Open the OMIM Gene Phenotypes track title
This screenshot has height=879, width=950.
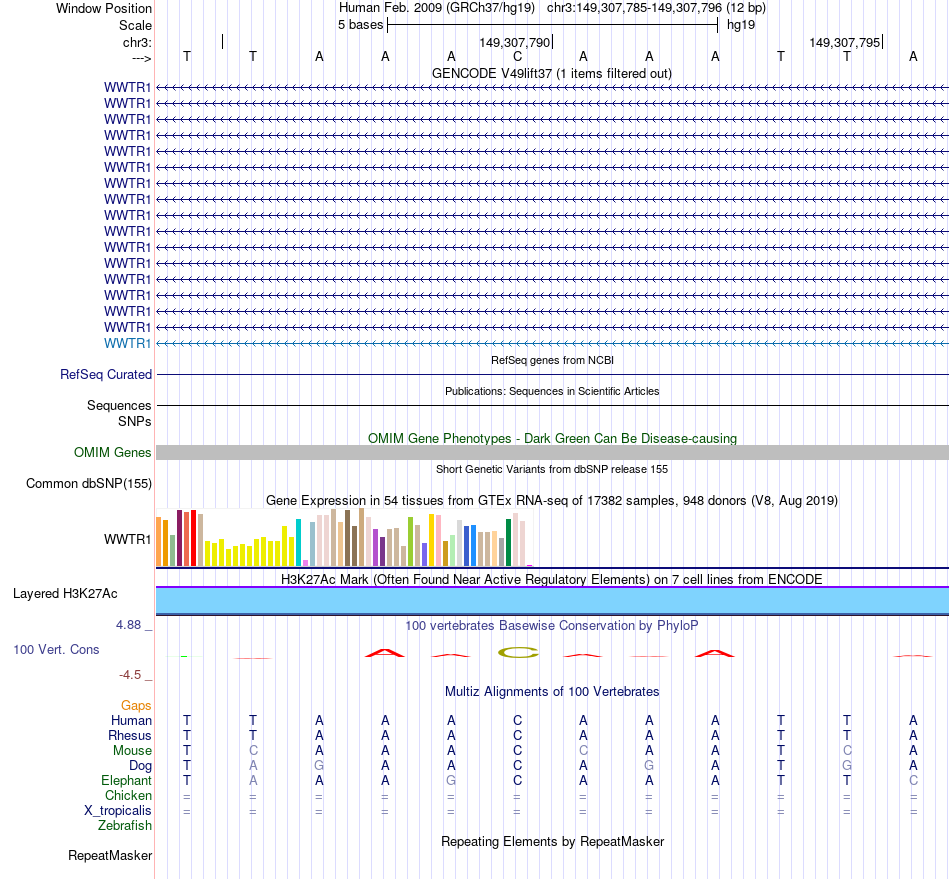click(x=552, y=438)
